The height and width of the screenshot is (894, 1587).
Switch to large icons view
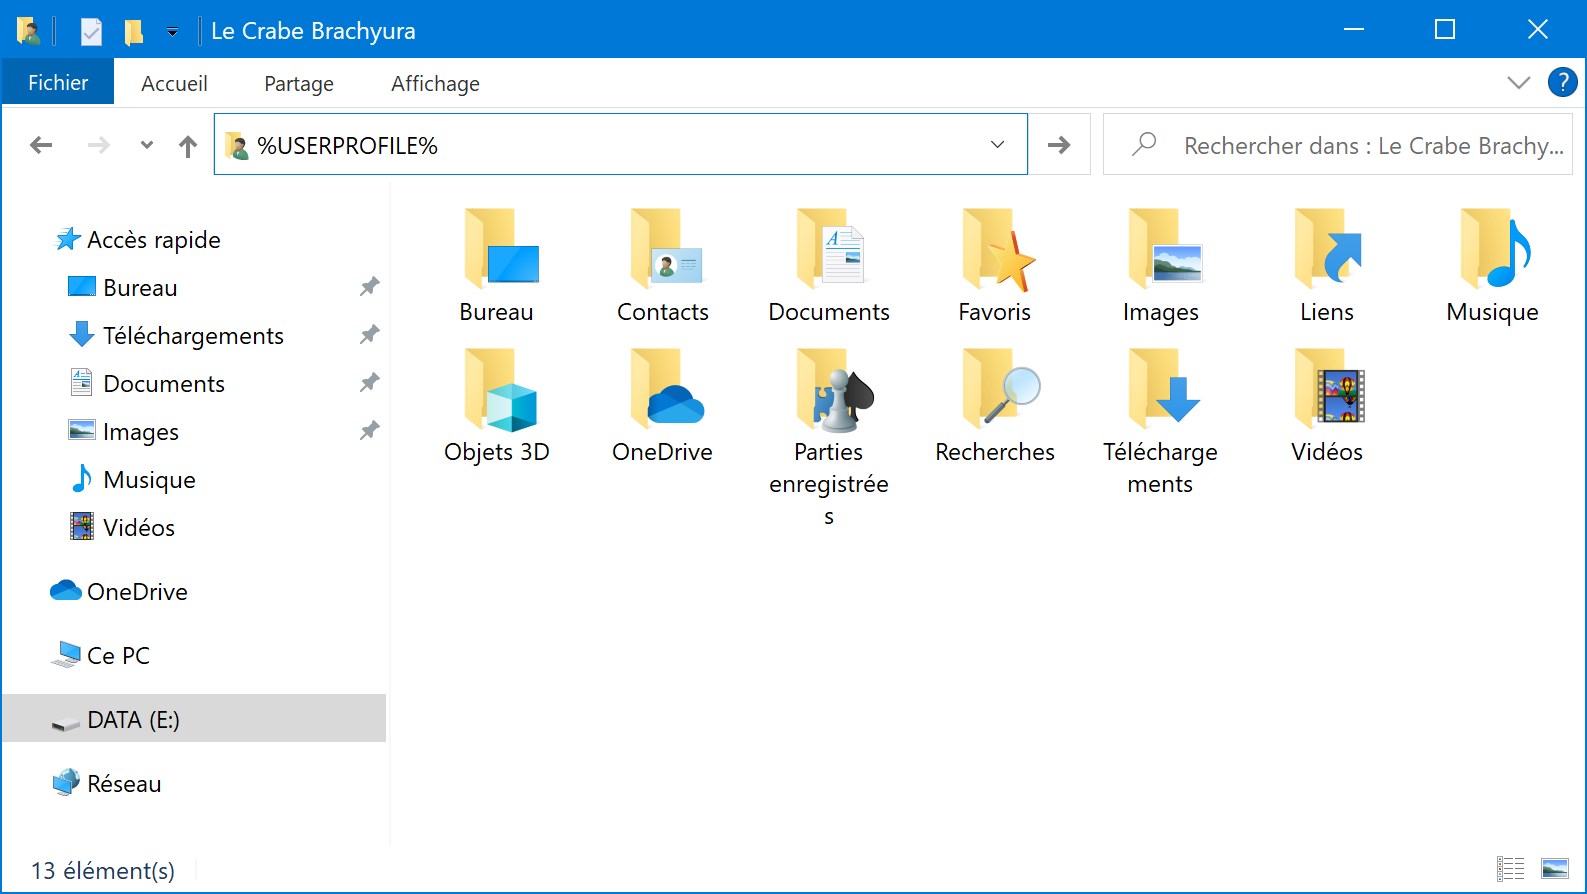tap(1555, 869)
